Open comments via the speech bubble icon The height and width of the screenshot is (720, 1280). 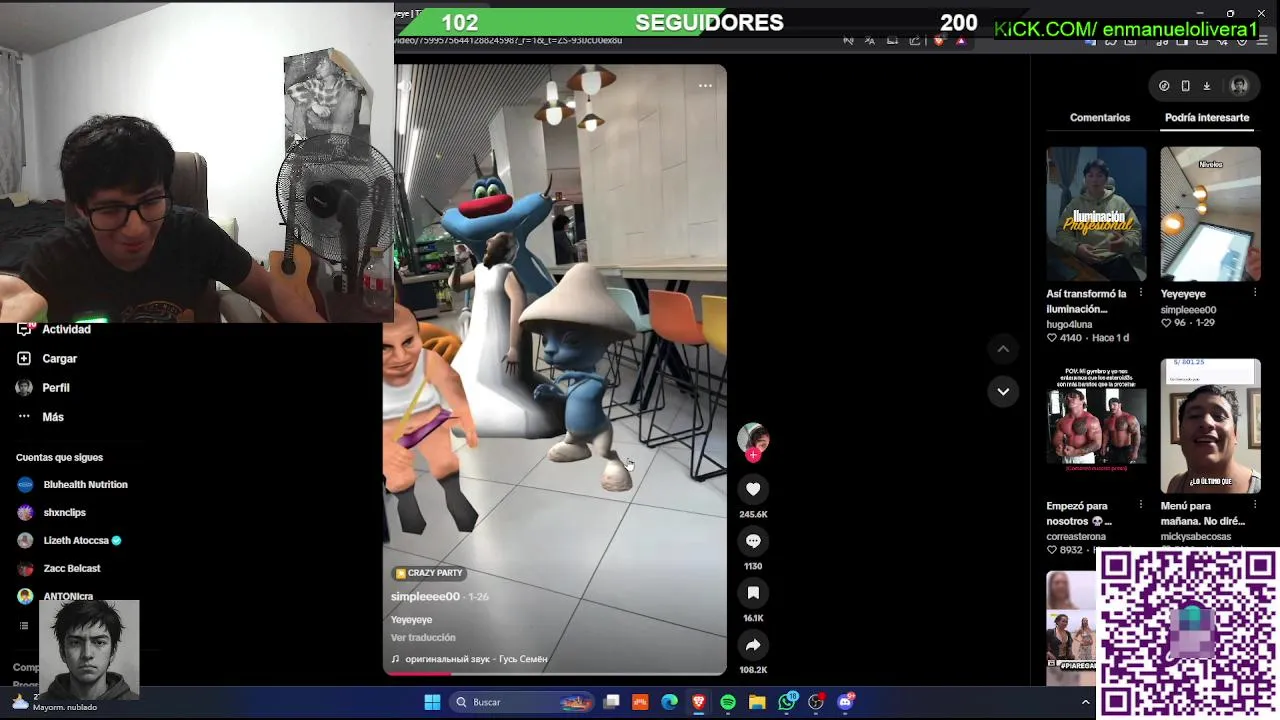click(753, 541)
